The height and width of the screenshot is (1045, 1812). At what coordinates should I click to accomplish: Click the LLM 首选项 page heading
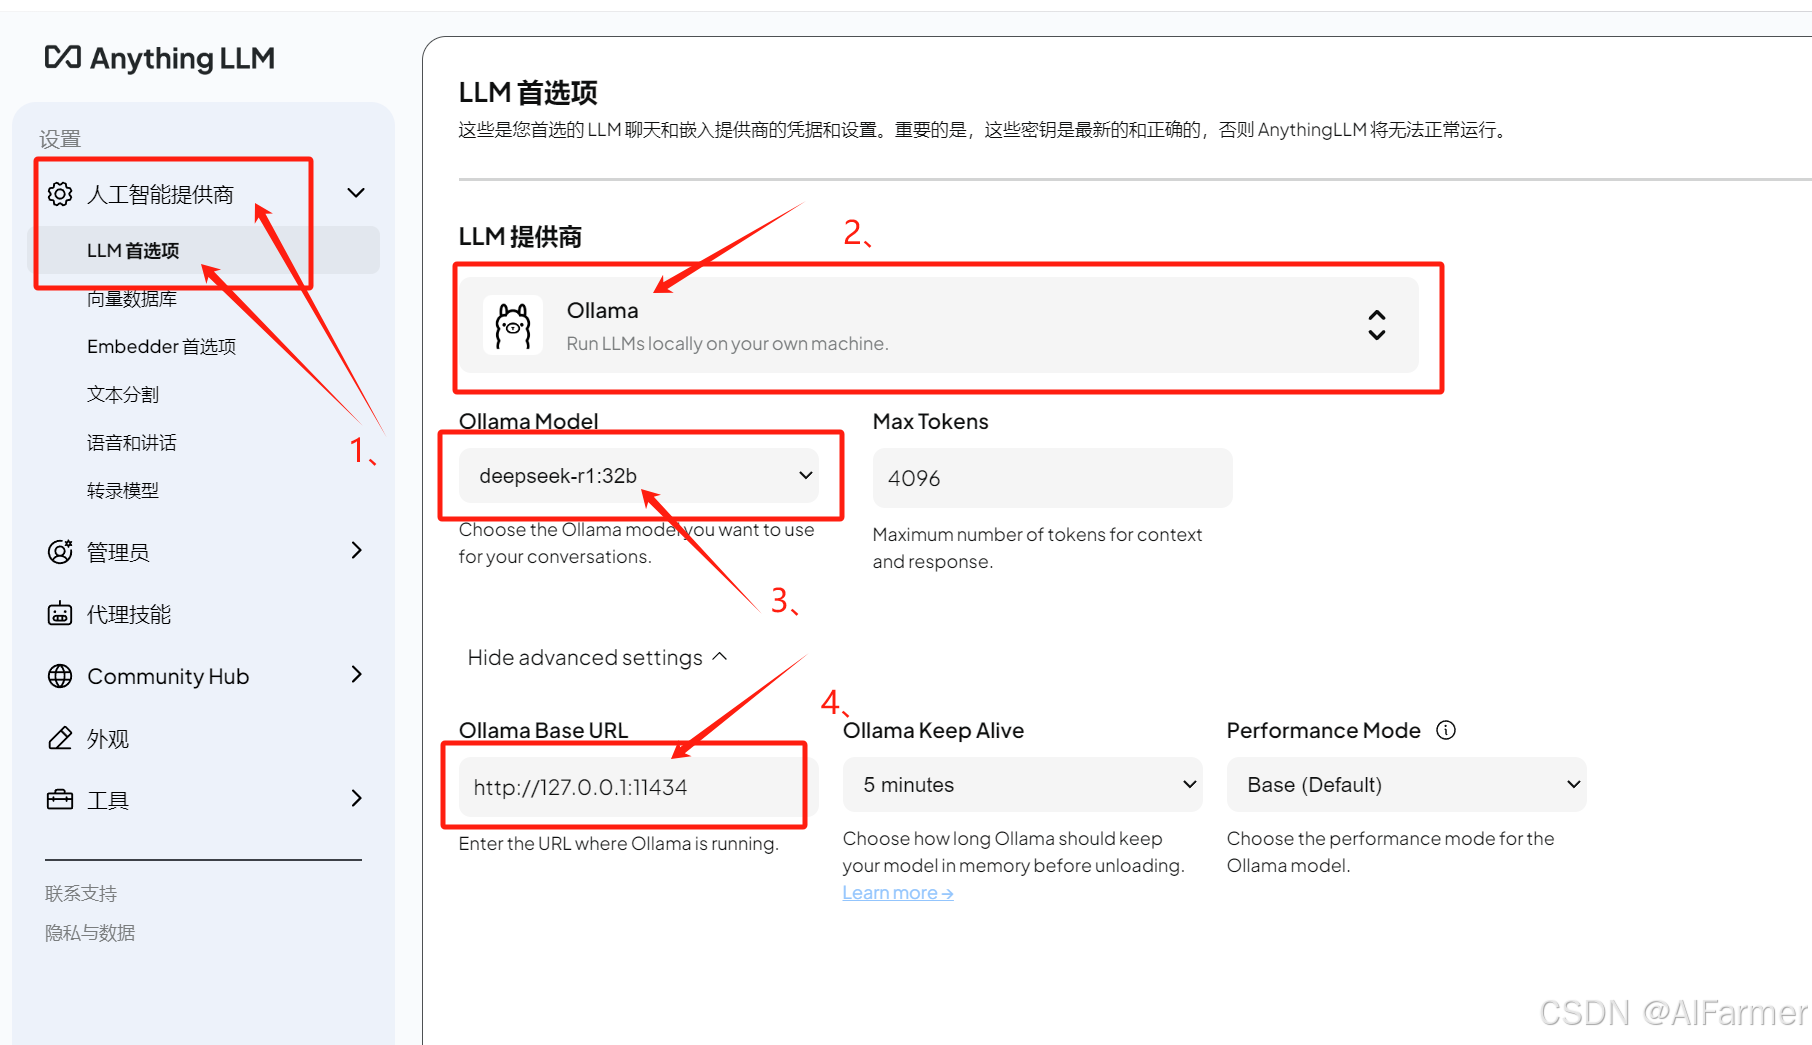tap(528, 93)
